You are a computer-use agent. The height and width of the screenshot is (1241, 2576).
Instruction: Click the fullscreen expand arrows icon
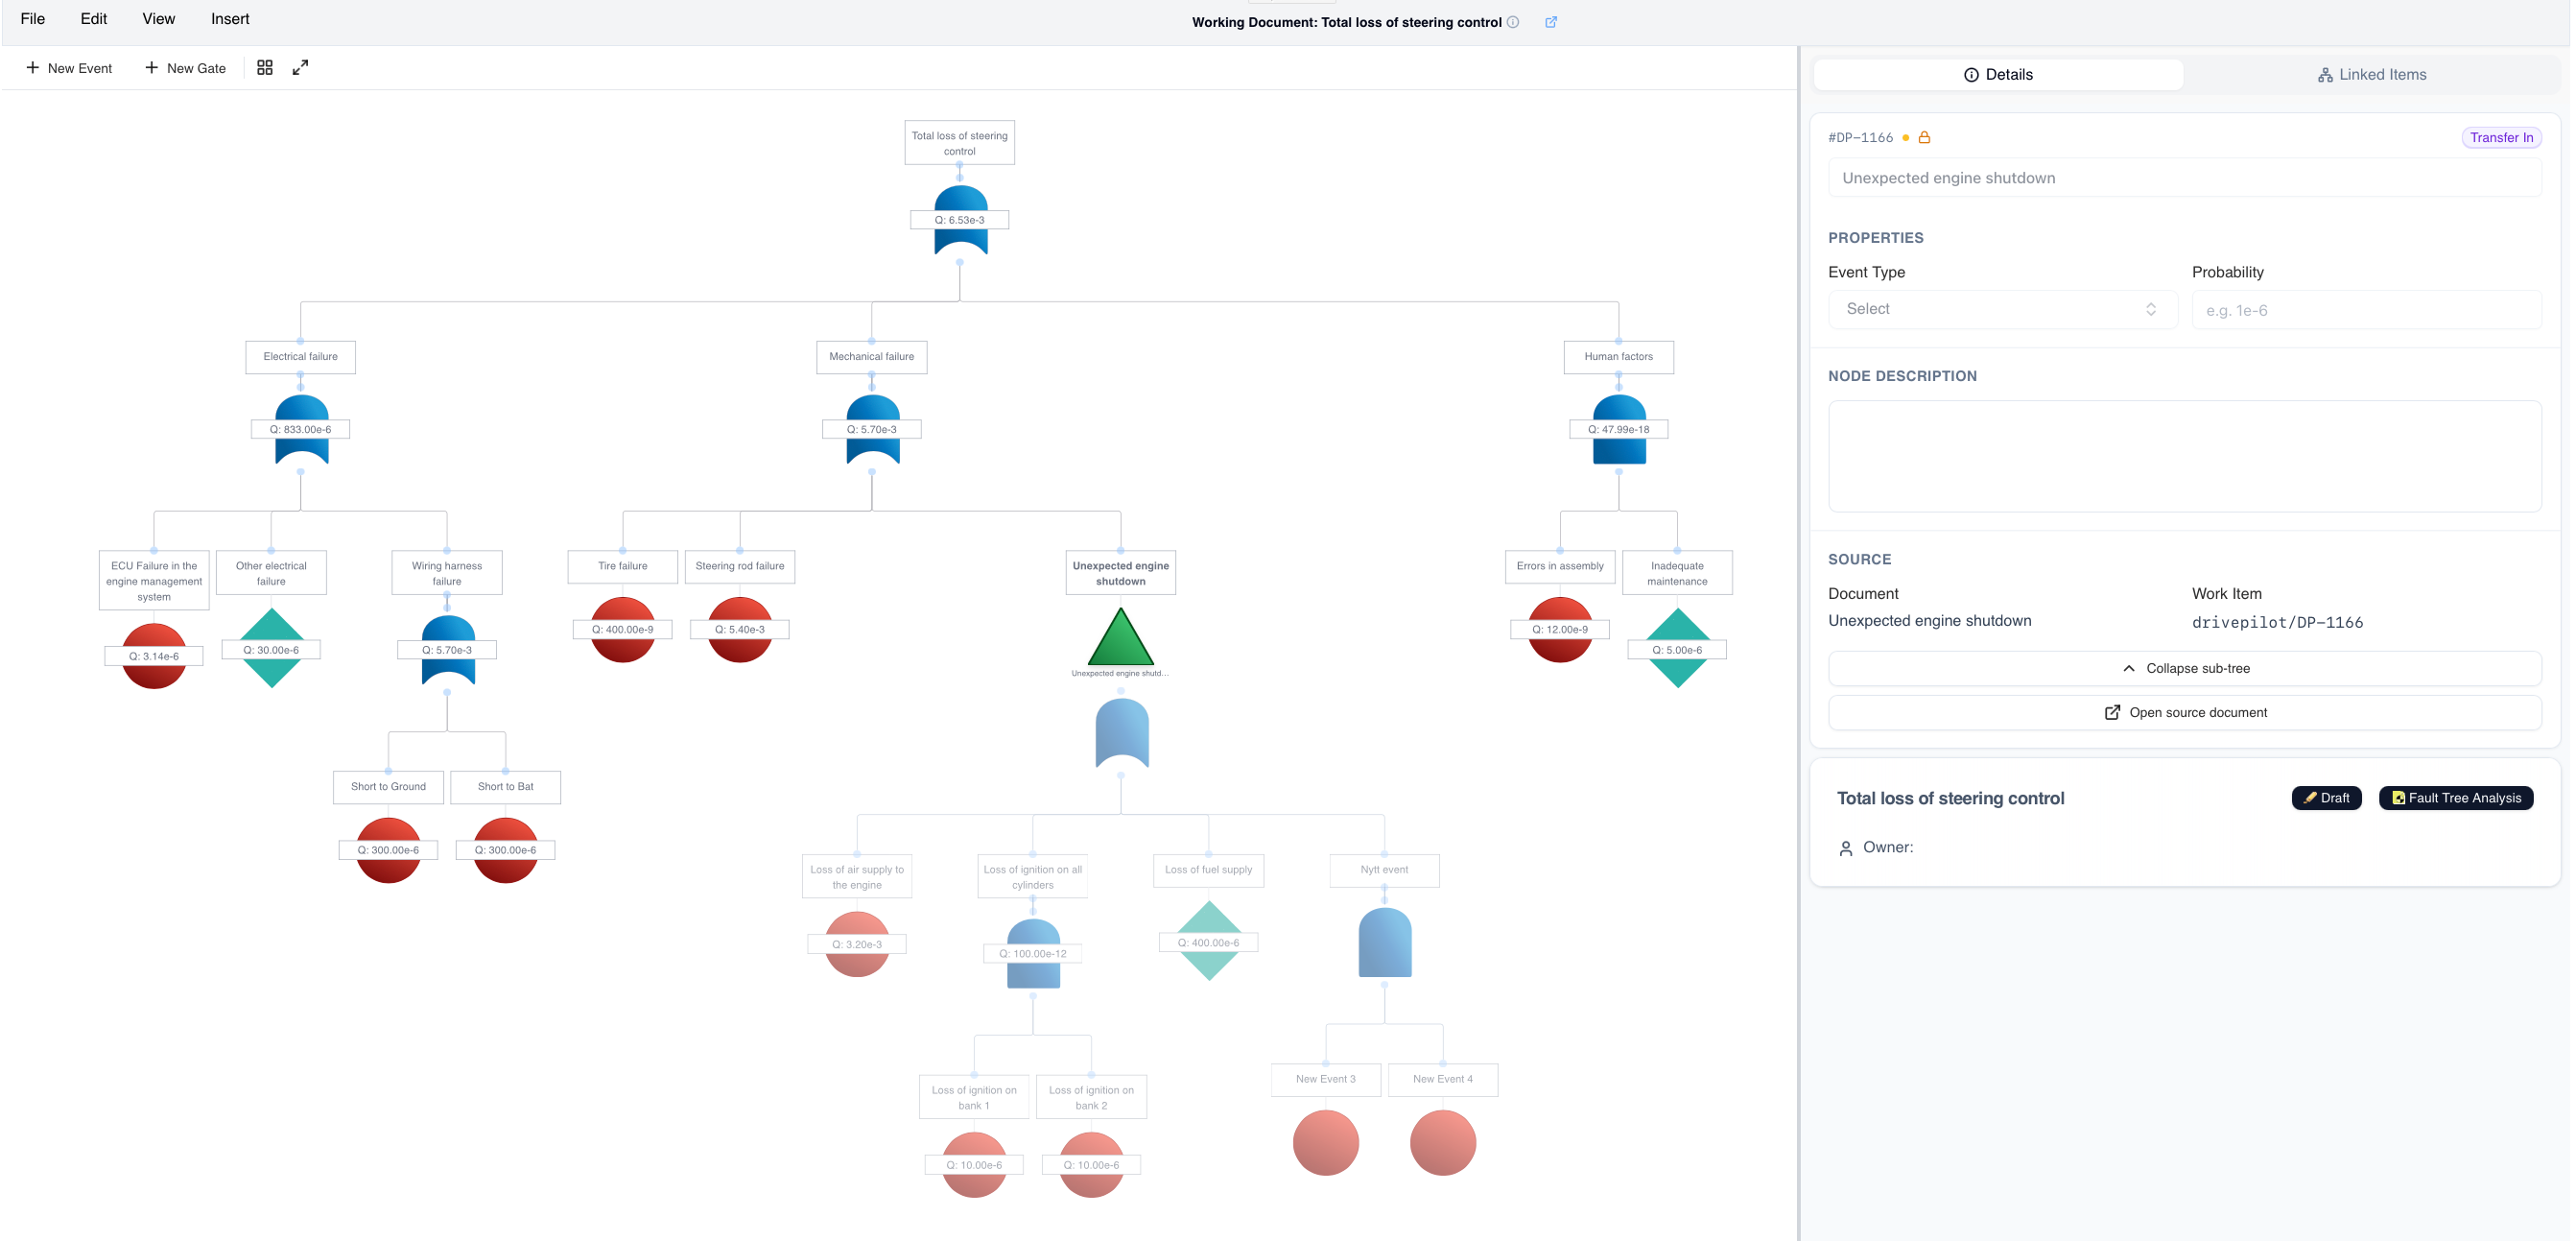(300, 68)
